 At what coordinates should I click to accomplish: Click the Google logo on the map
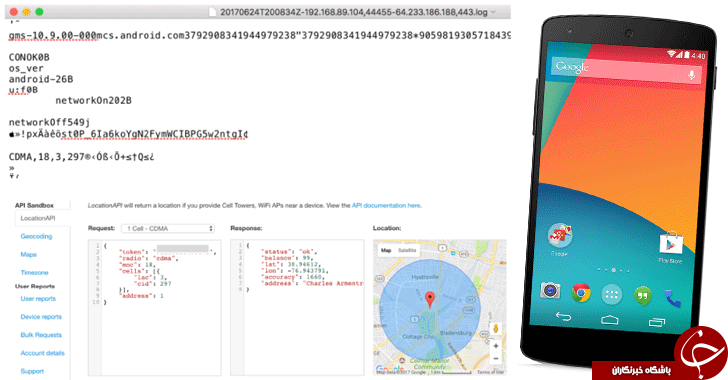point(389,369)
